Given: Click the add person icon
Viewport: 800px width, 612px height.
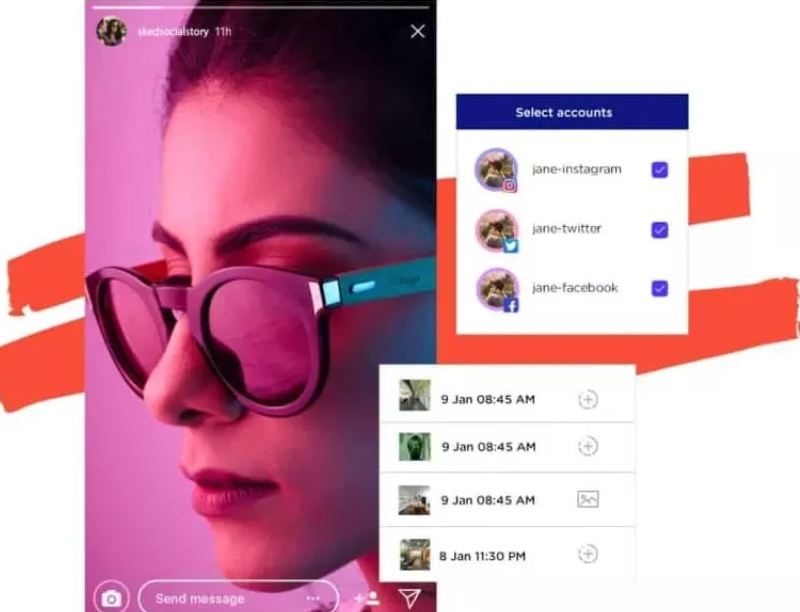Looking at the screenshot, I should coord(367,598).
